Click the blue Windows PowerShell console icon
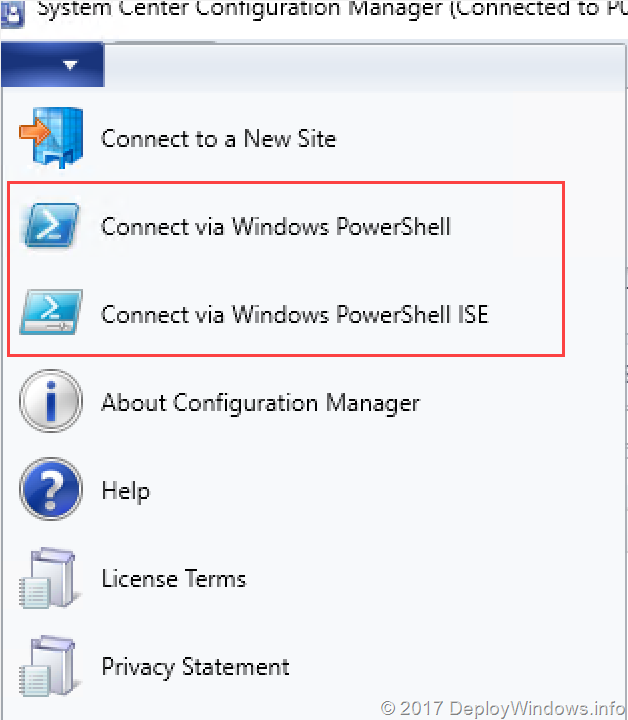The height and width of the screenshot is (720, 628). coord(50,226)
